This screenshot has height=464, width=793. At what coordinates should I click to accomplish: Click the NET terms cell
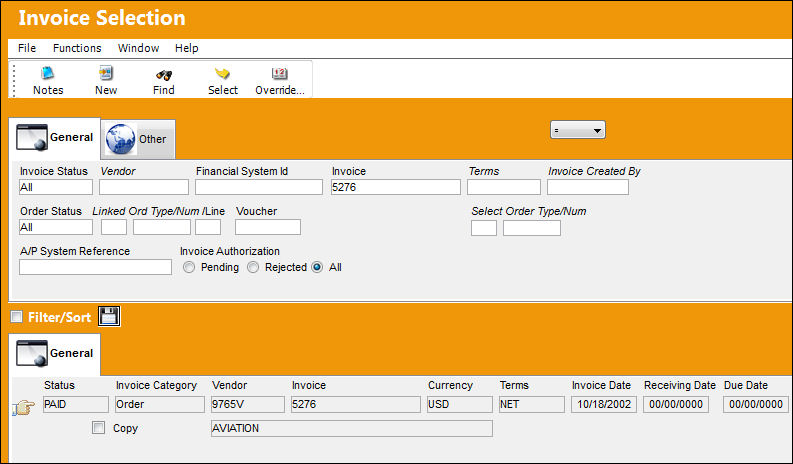coord(532,404)
